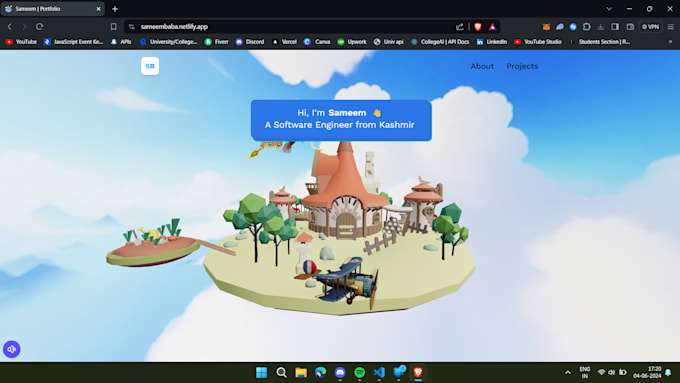Viewport: 680px width, 383px height.
Task: Open the University/College... bookmark
Action: click(169, 42)
